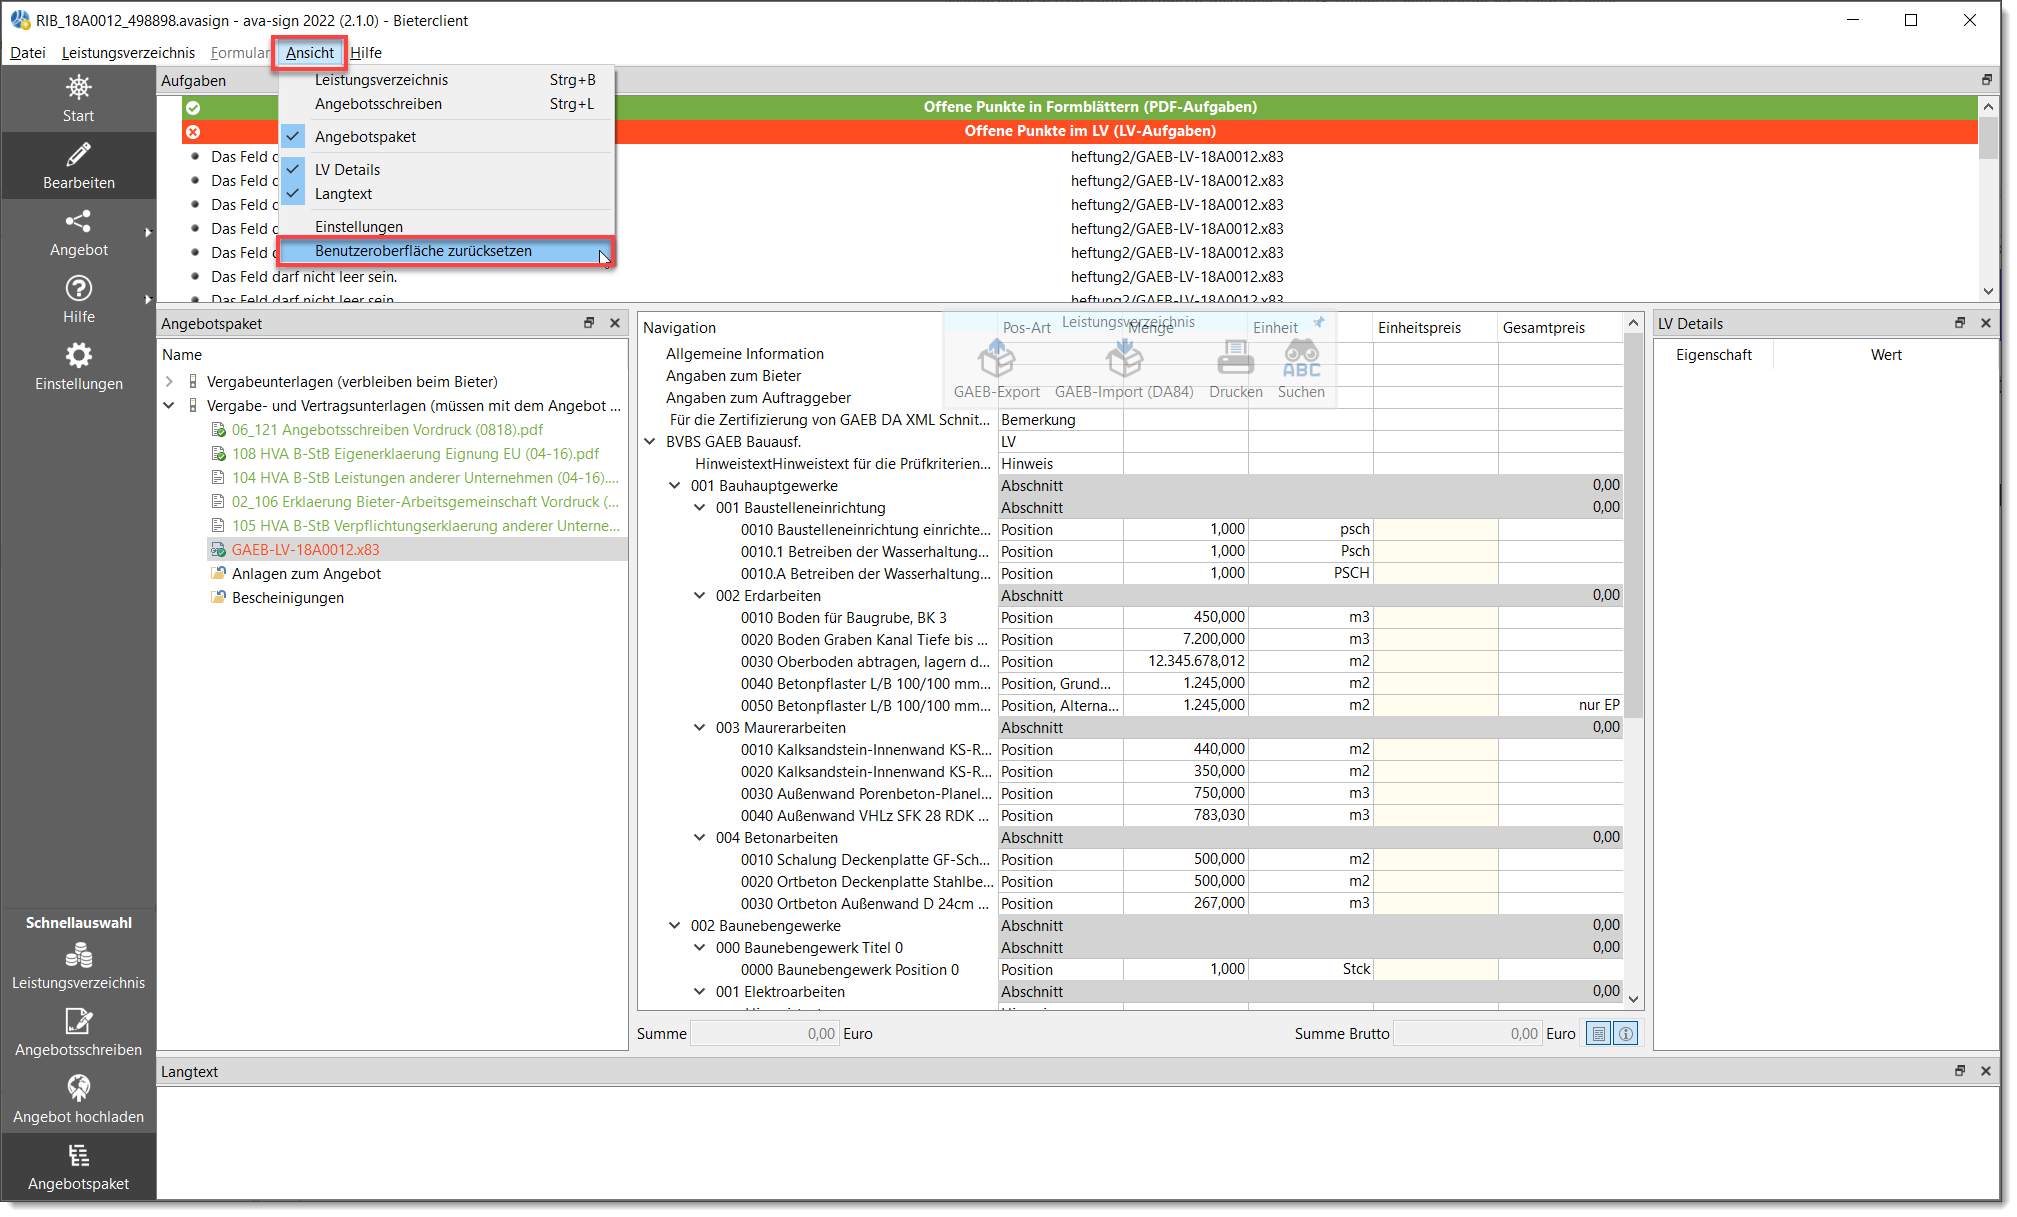
Task: Open the Datei menu
Action: pos(28,53)
